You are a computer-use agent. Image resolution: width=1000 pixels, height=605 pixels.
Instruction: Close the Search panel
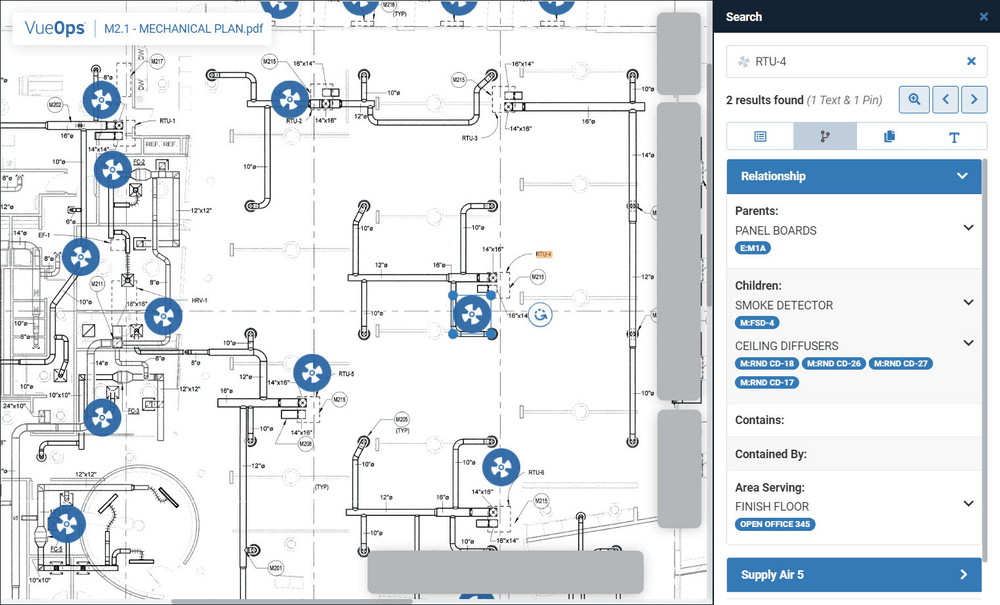coord(983,17)
